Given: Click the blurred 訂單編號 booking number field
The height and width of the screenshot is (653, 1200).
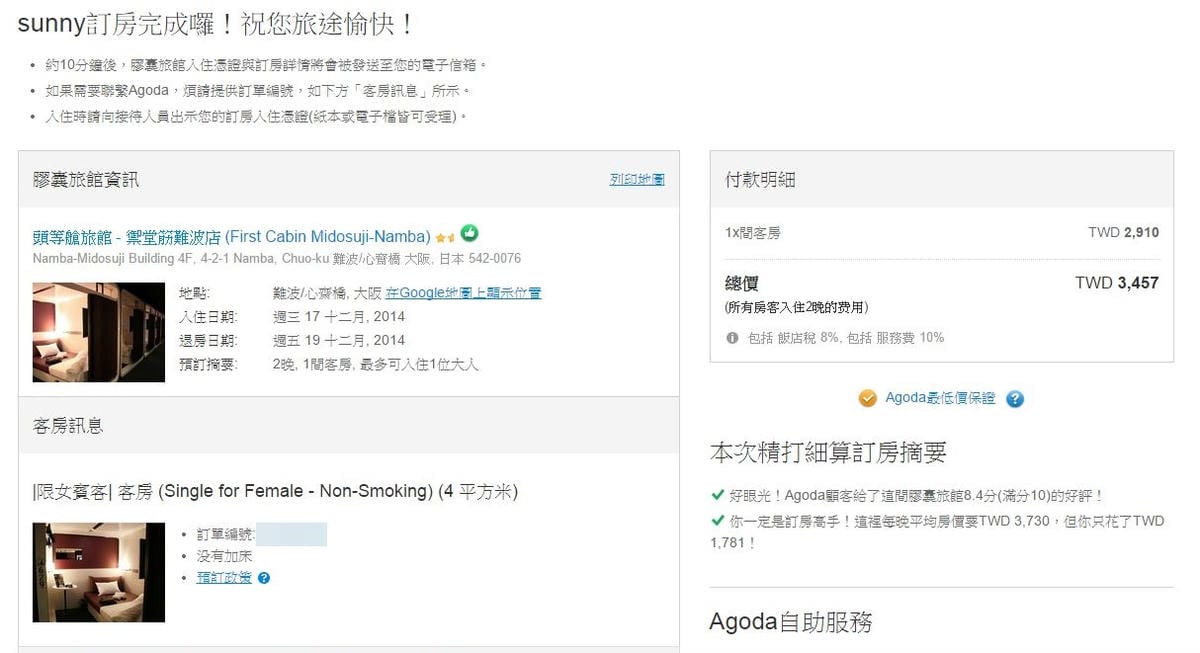Looking at the screenshot, I should [291, 534].
